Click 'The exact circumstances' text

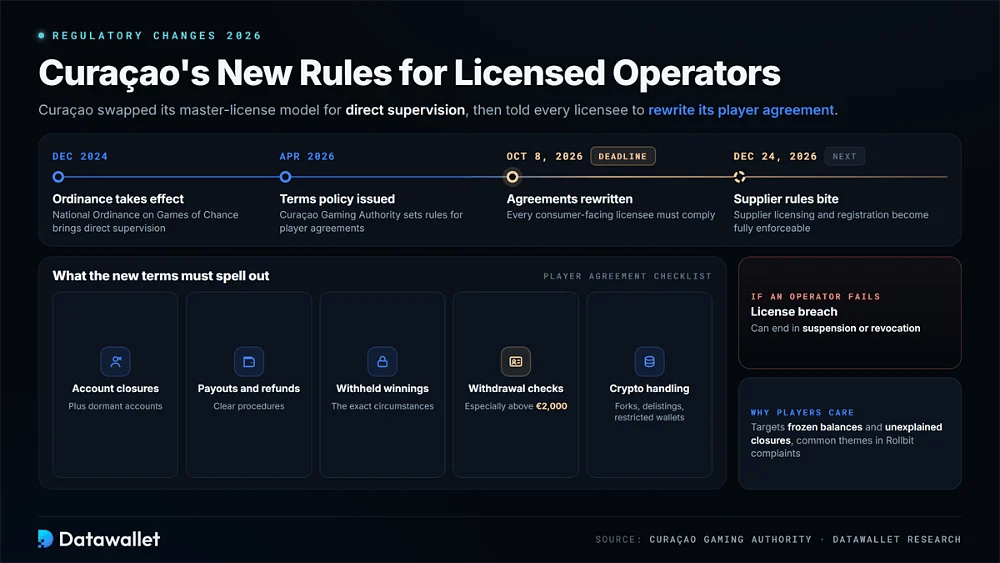pos(383,406)
